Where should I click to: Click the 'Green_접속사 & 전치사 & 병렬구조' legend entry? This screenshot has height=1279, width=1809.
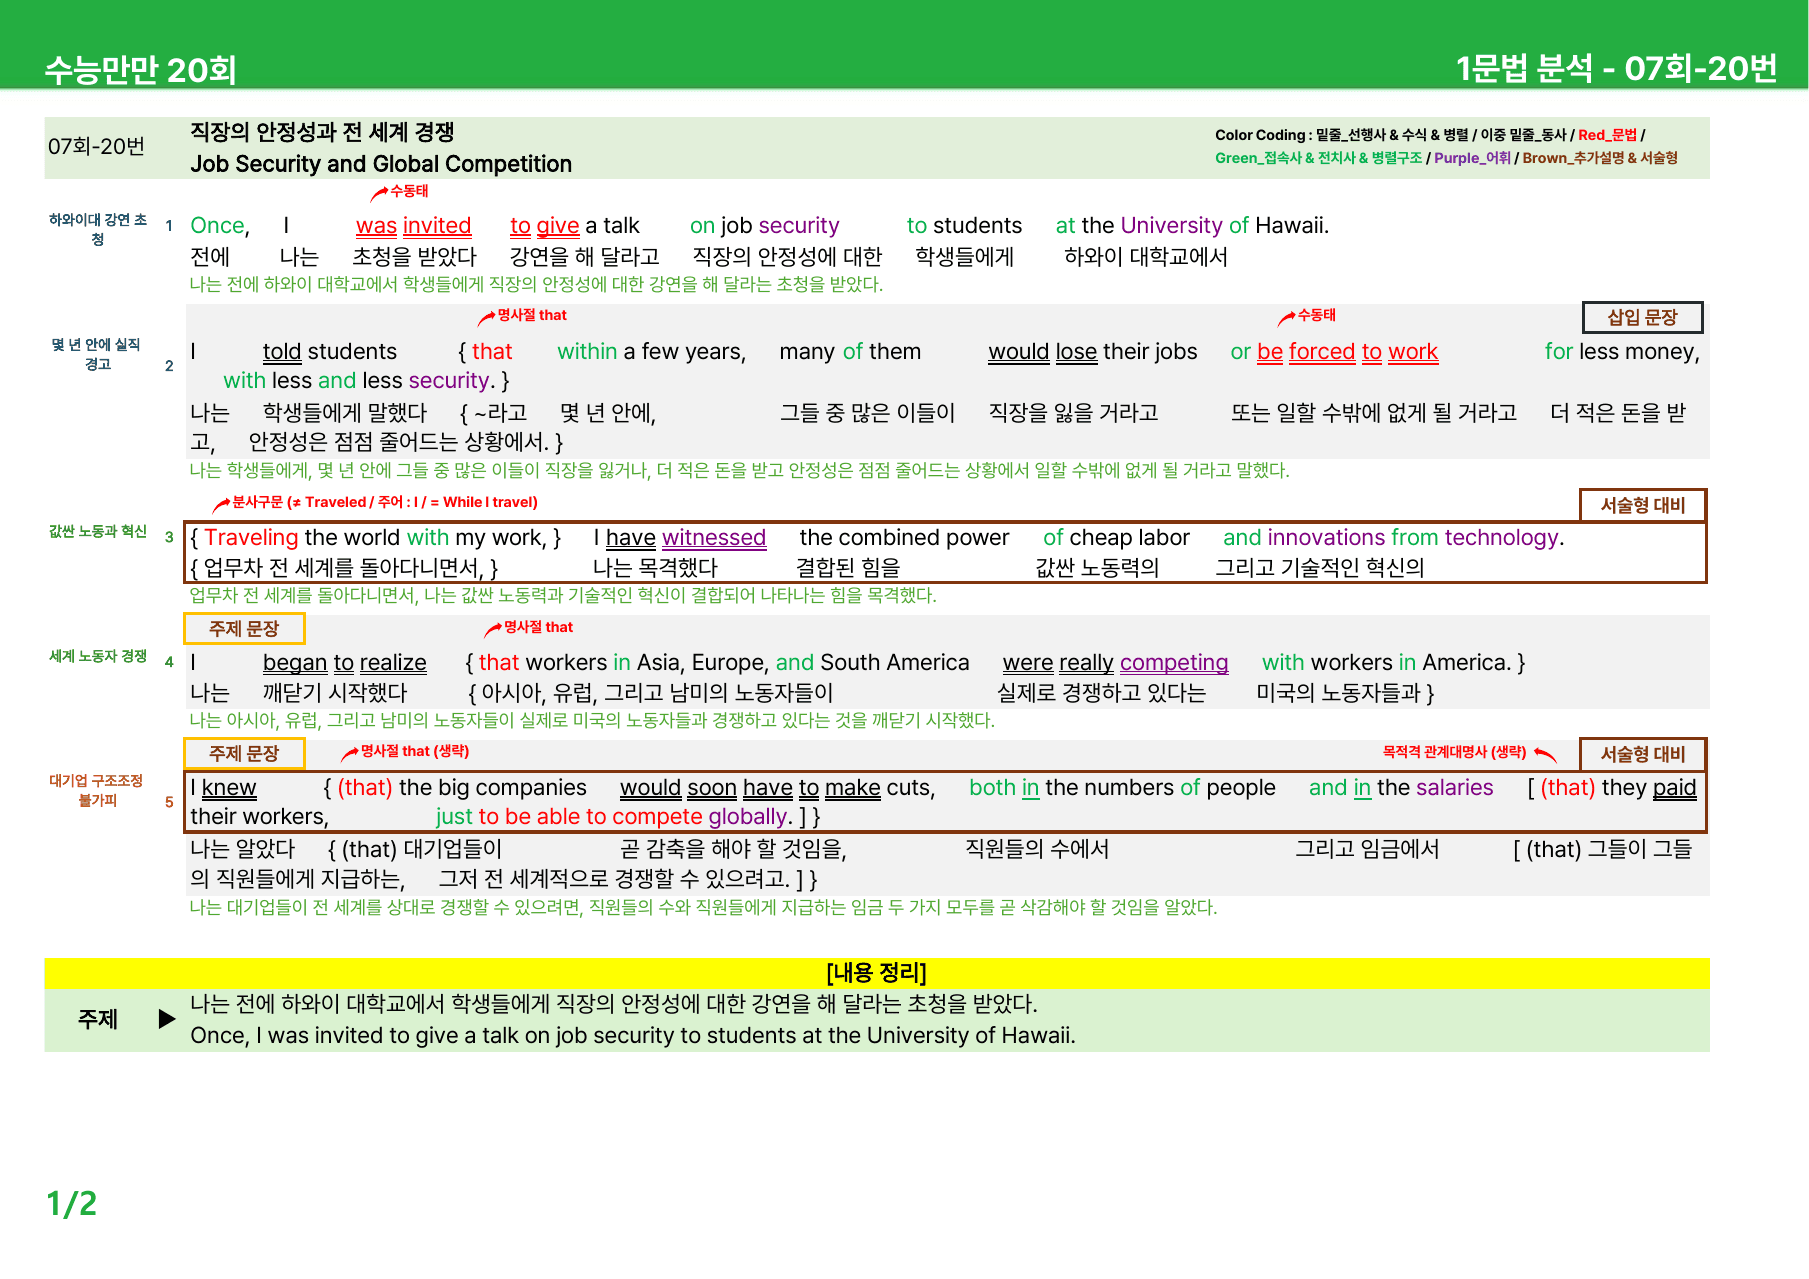(1318, 158)
